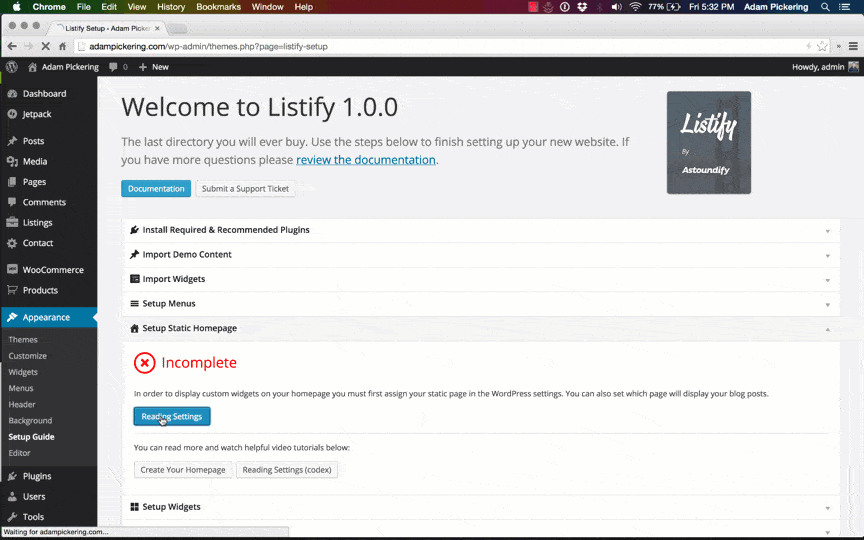Click the volume icon in menu bar
864x540 pixels.
point(617,7)
